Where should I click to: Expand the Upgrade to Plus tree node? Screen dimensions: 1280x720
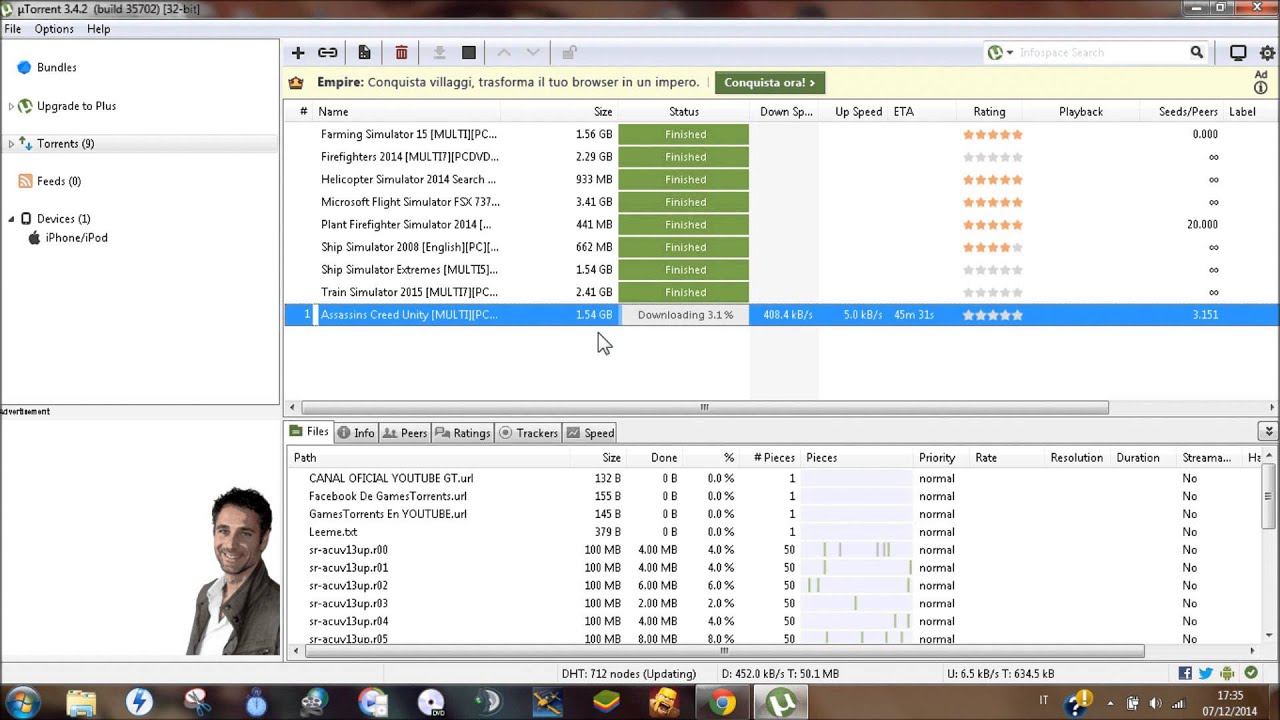(11, 106)
